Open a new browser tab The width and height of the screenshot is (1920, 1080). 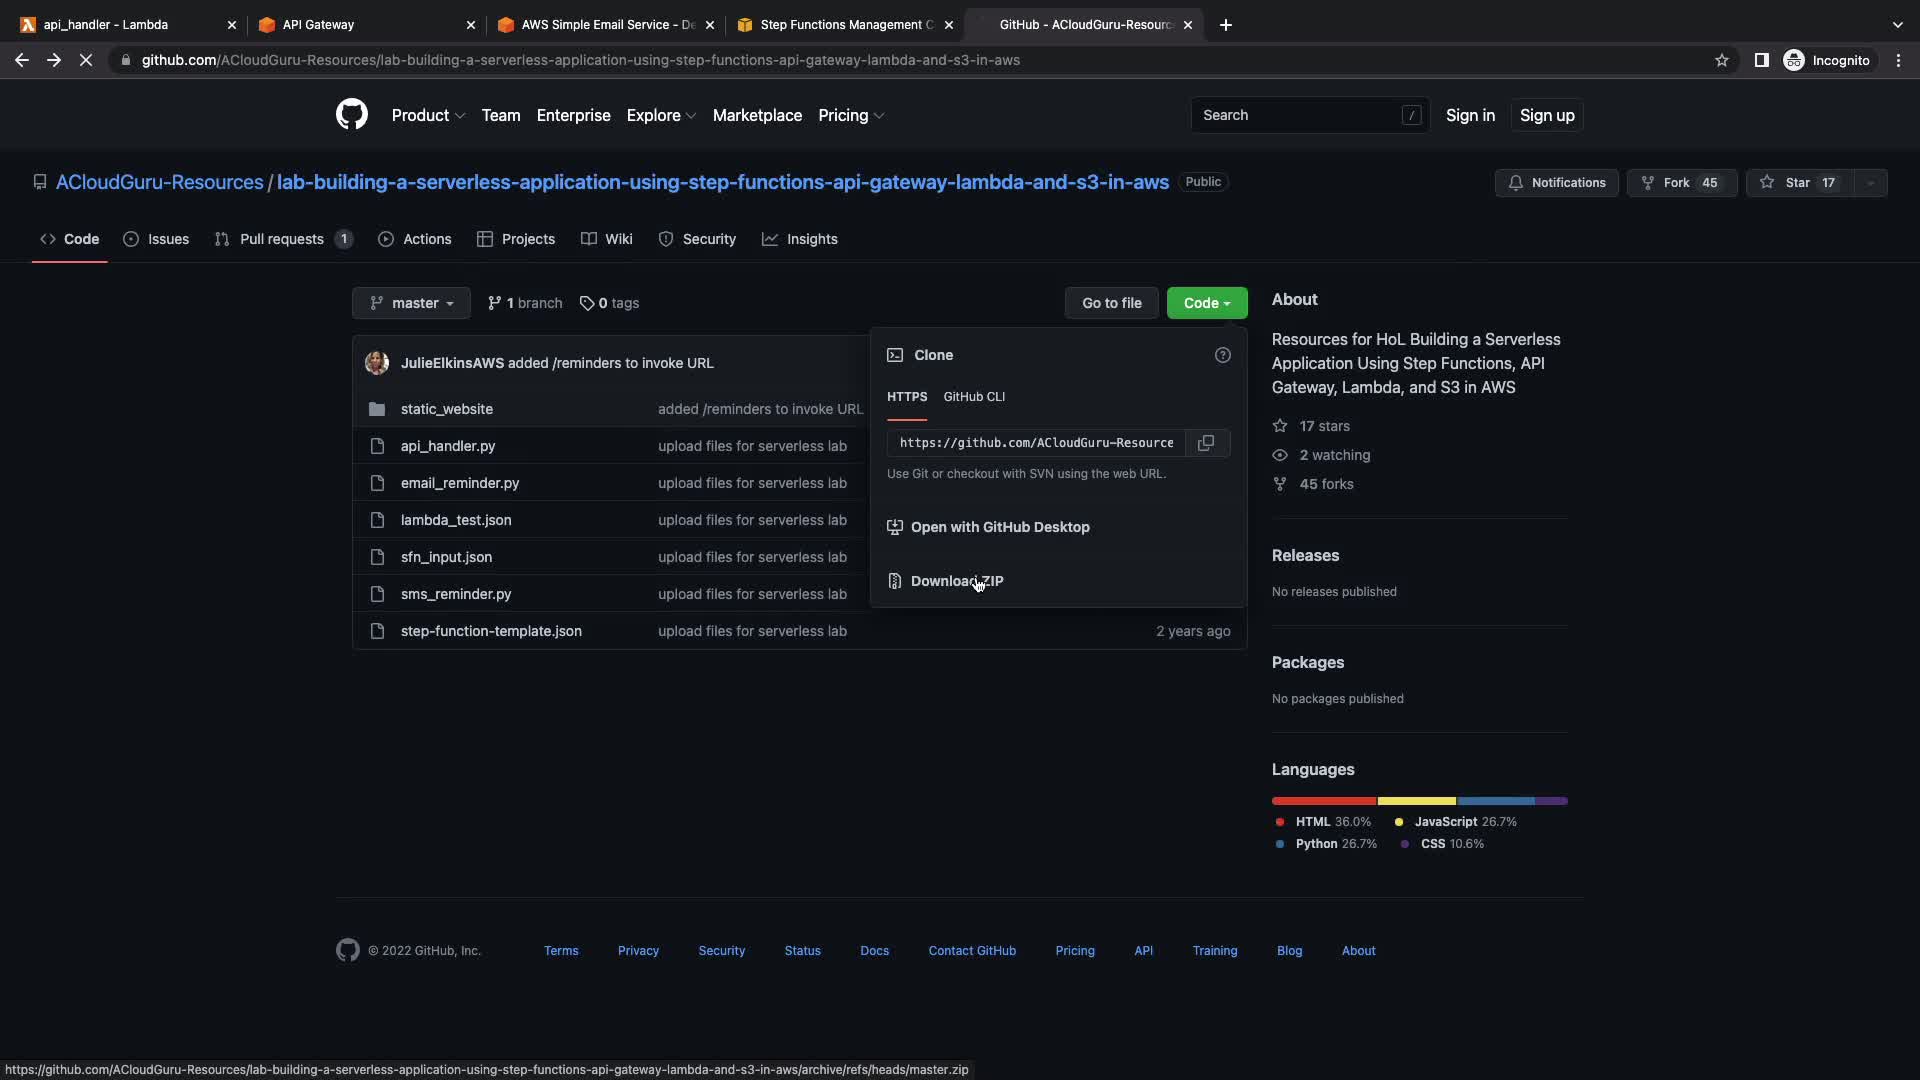[x=1226, y=25]
